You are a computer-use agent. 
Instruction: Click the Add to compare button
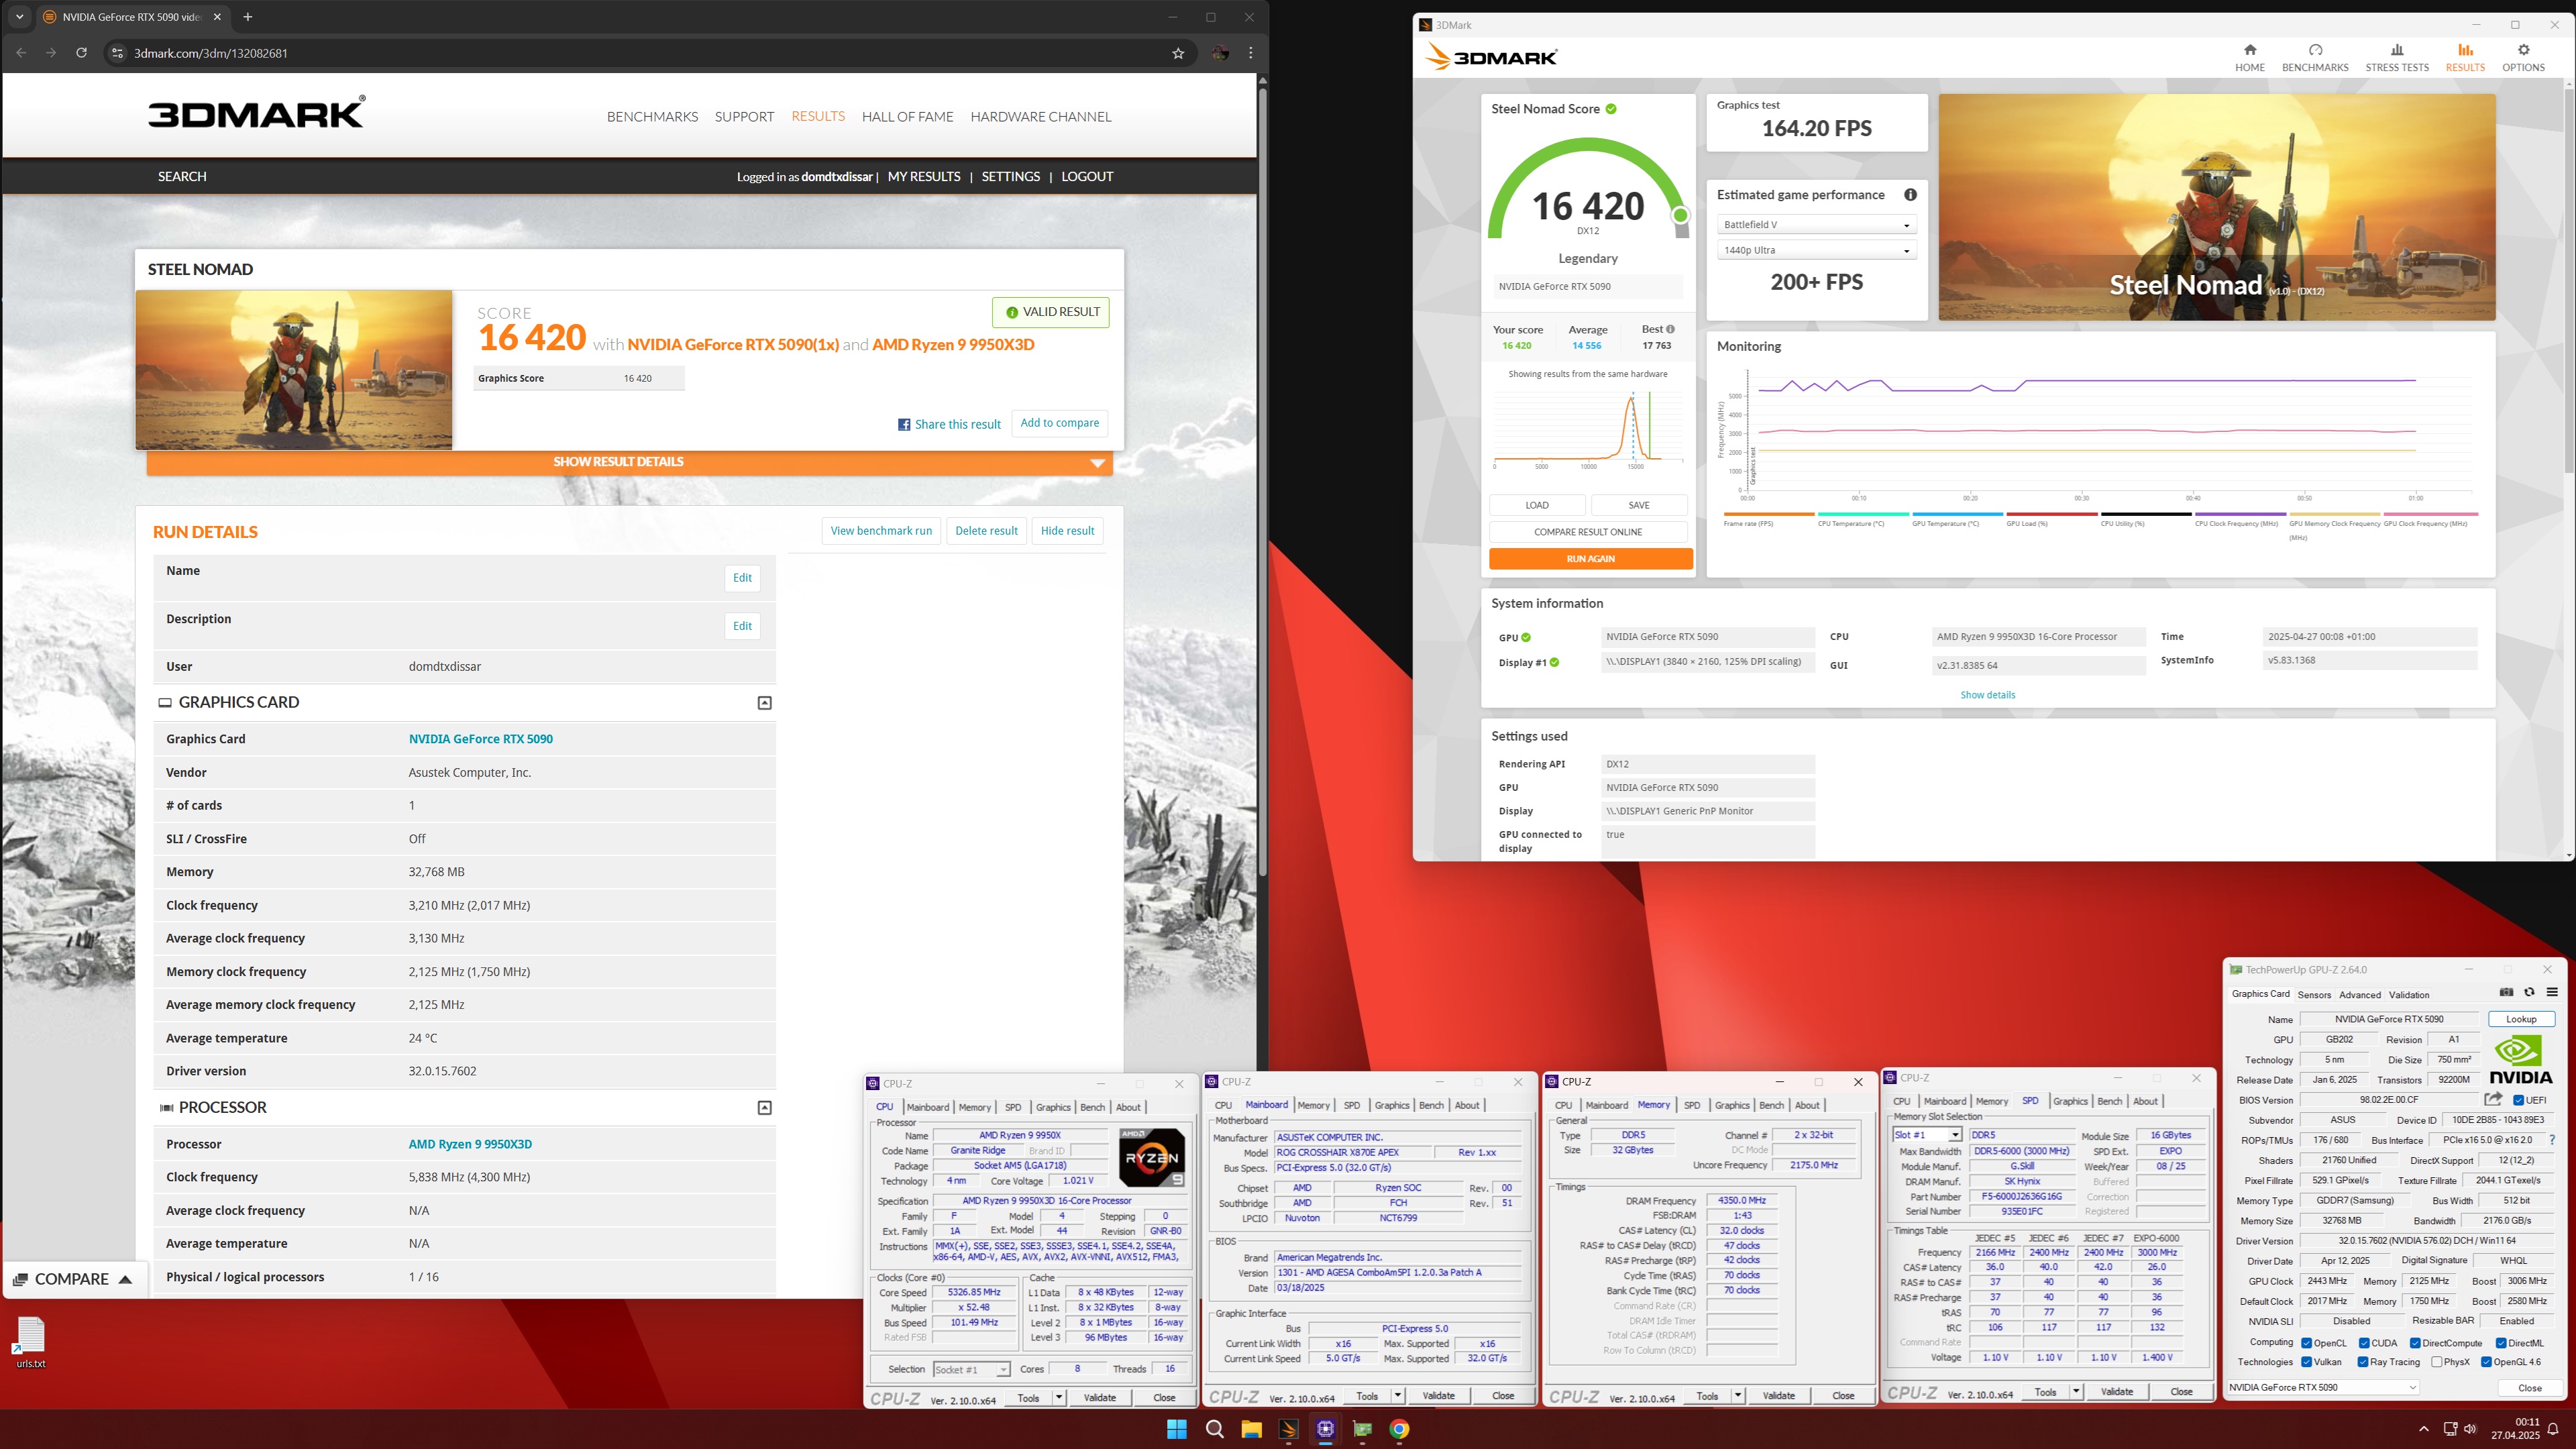1059,423
